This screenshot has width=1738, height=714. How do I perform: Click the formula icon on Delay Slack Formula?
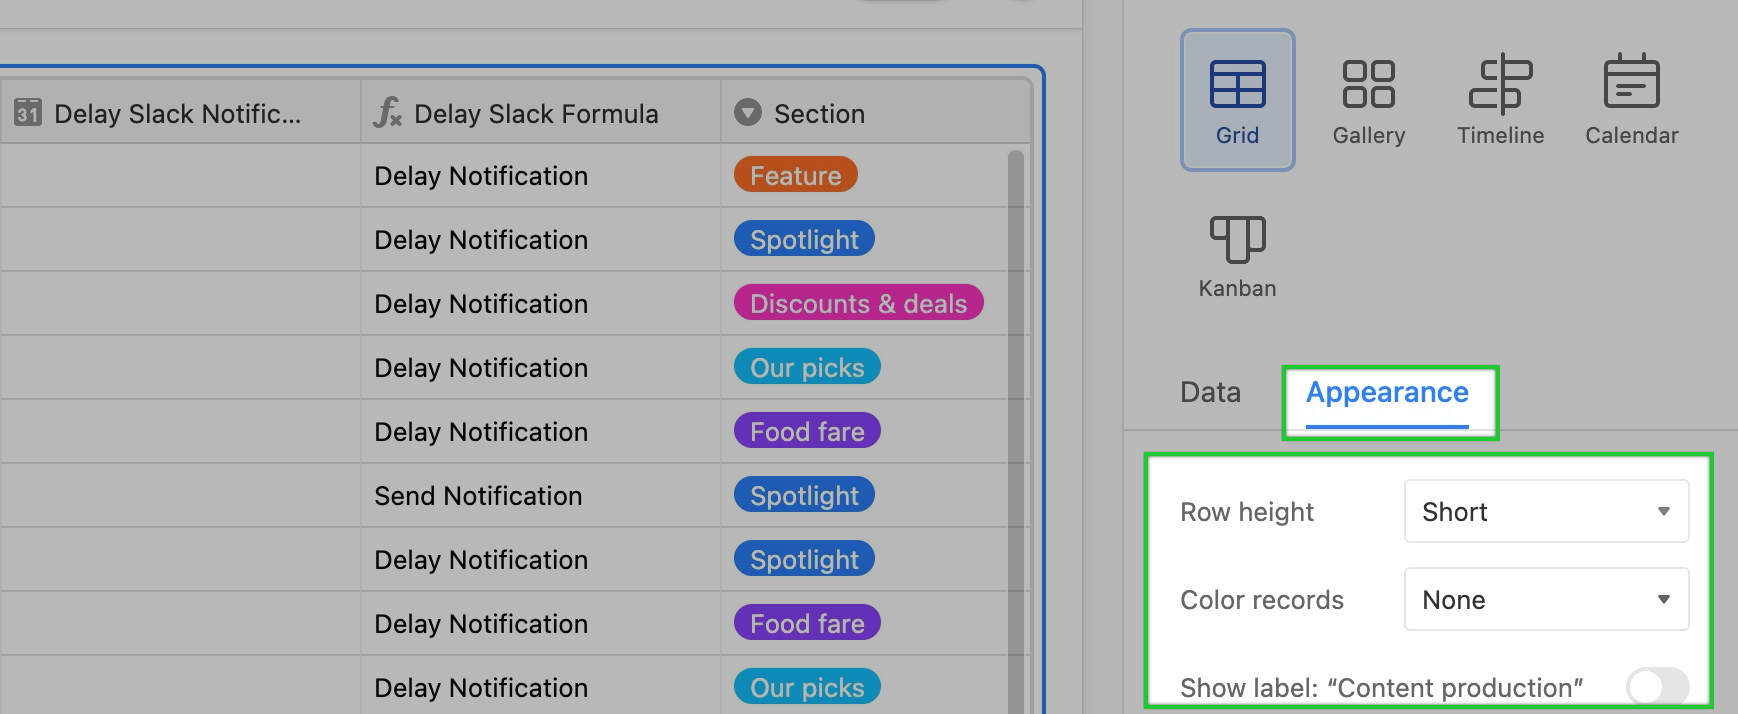click(x=387, y=112)
